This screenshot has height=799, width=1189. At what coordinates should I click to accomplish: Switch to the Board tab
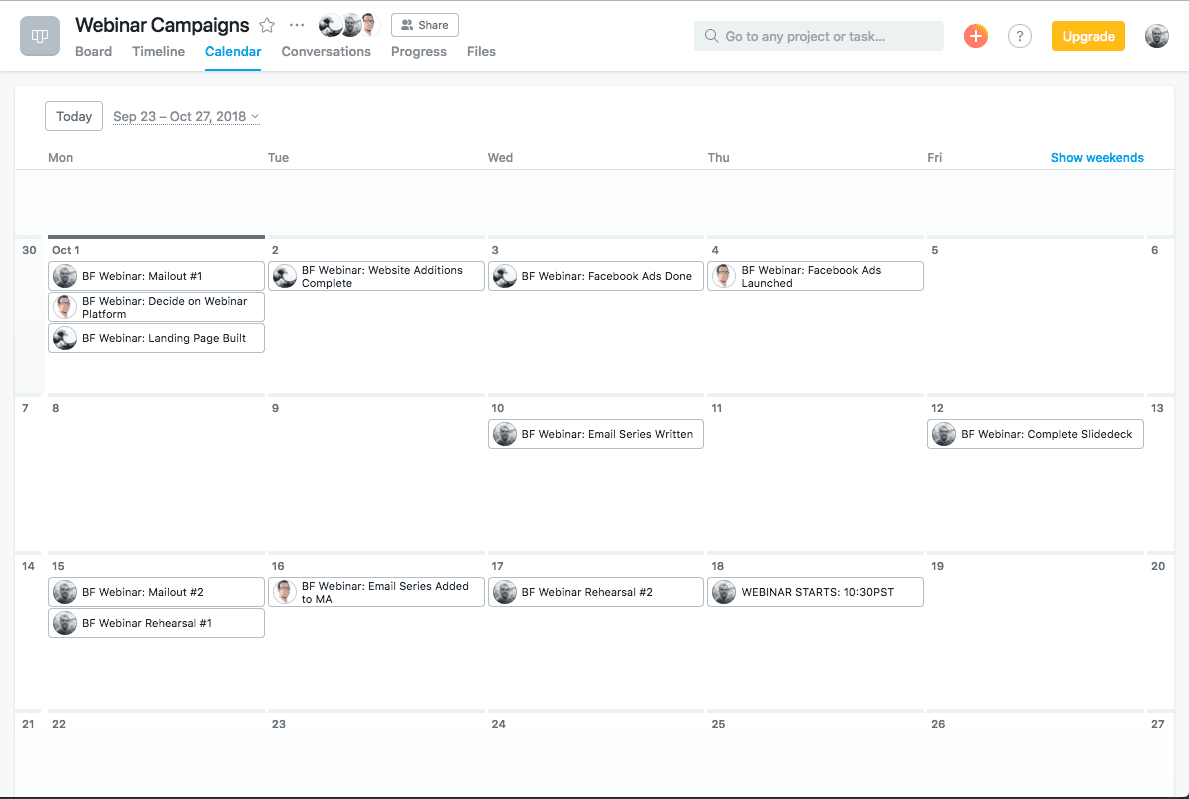click(93, 51)
